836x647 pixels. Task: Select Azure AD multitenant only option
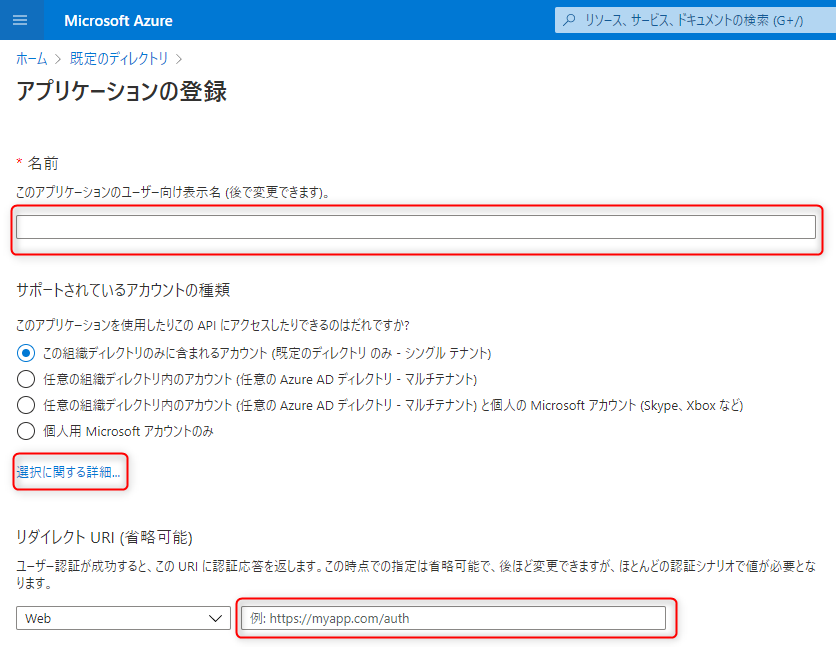(x=26, y=379)
